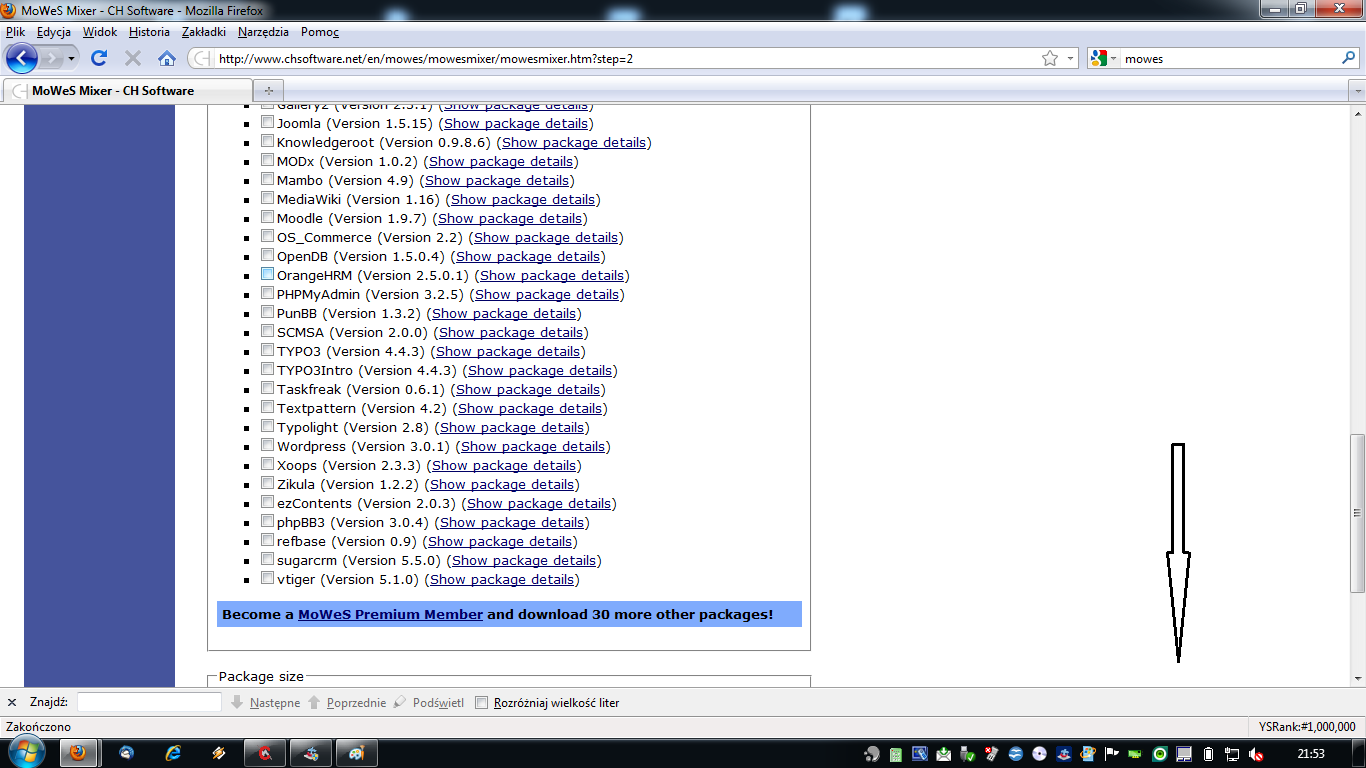Close the find bar with X
1366x768 pixels.
pyautogui.click(x=12, y=702)
